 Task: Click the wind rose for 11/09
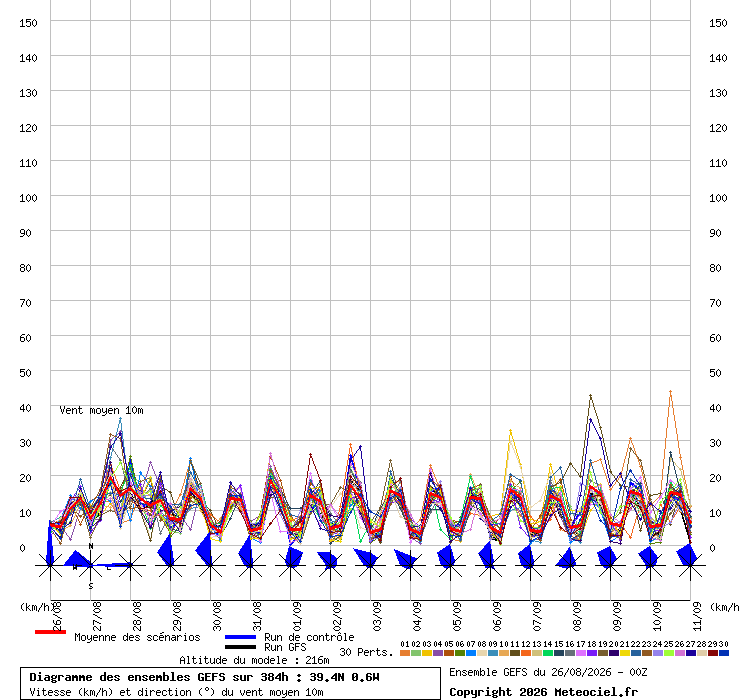690,565
